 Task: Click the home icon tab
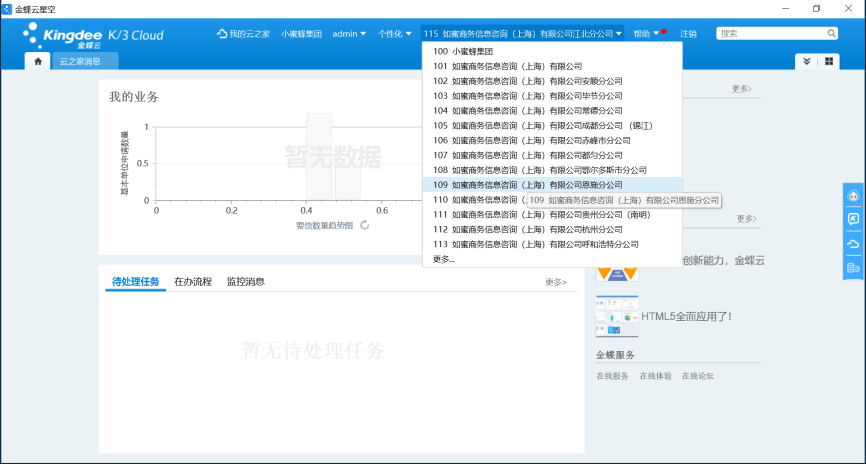click(38, 62)
